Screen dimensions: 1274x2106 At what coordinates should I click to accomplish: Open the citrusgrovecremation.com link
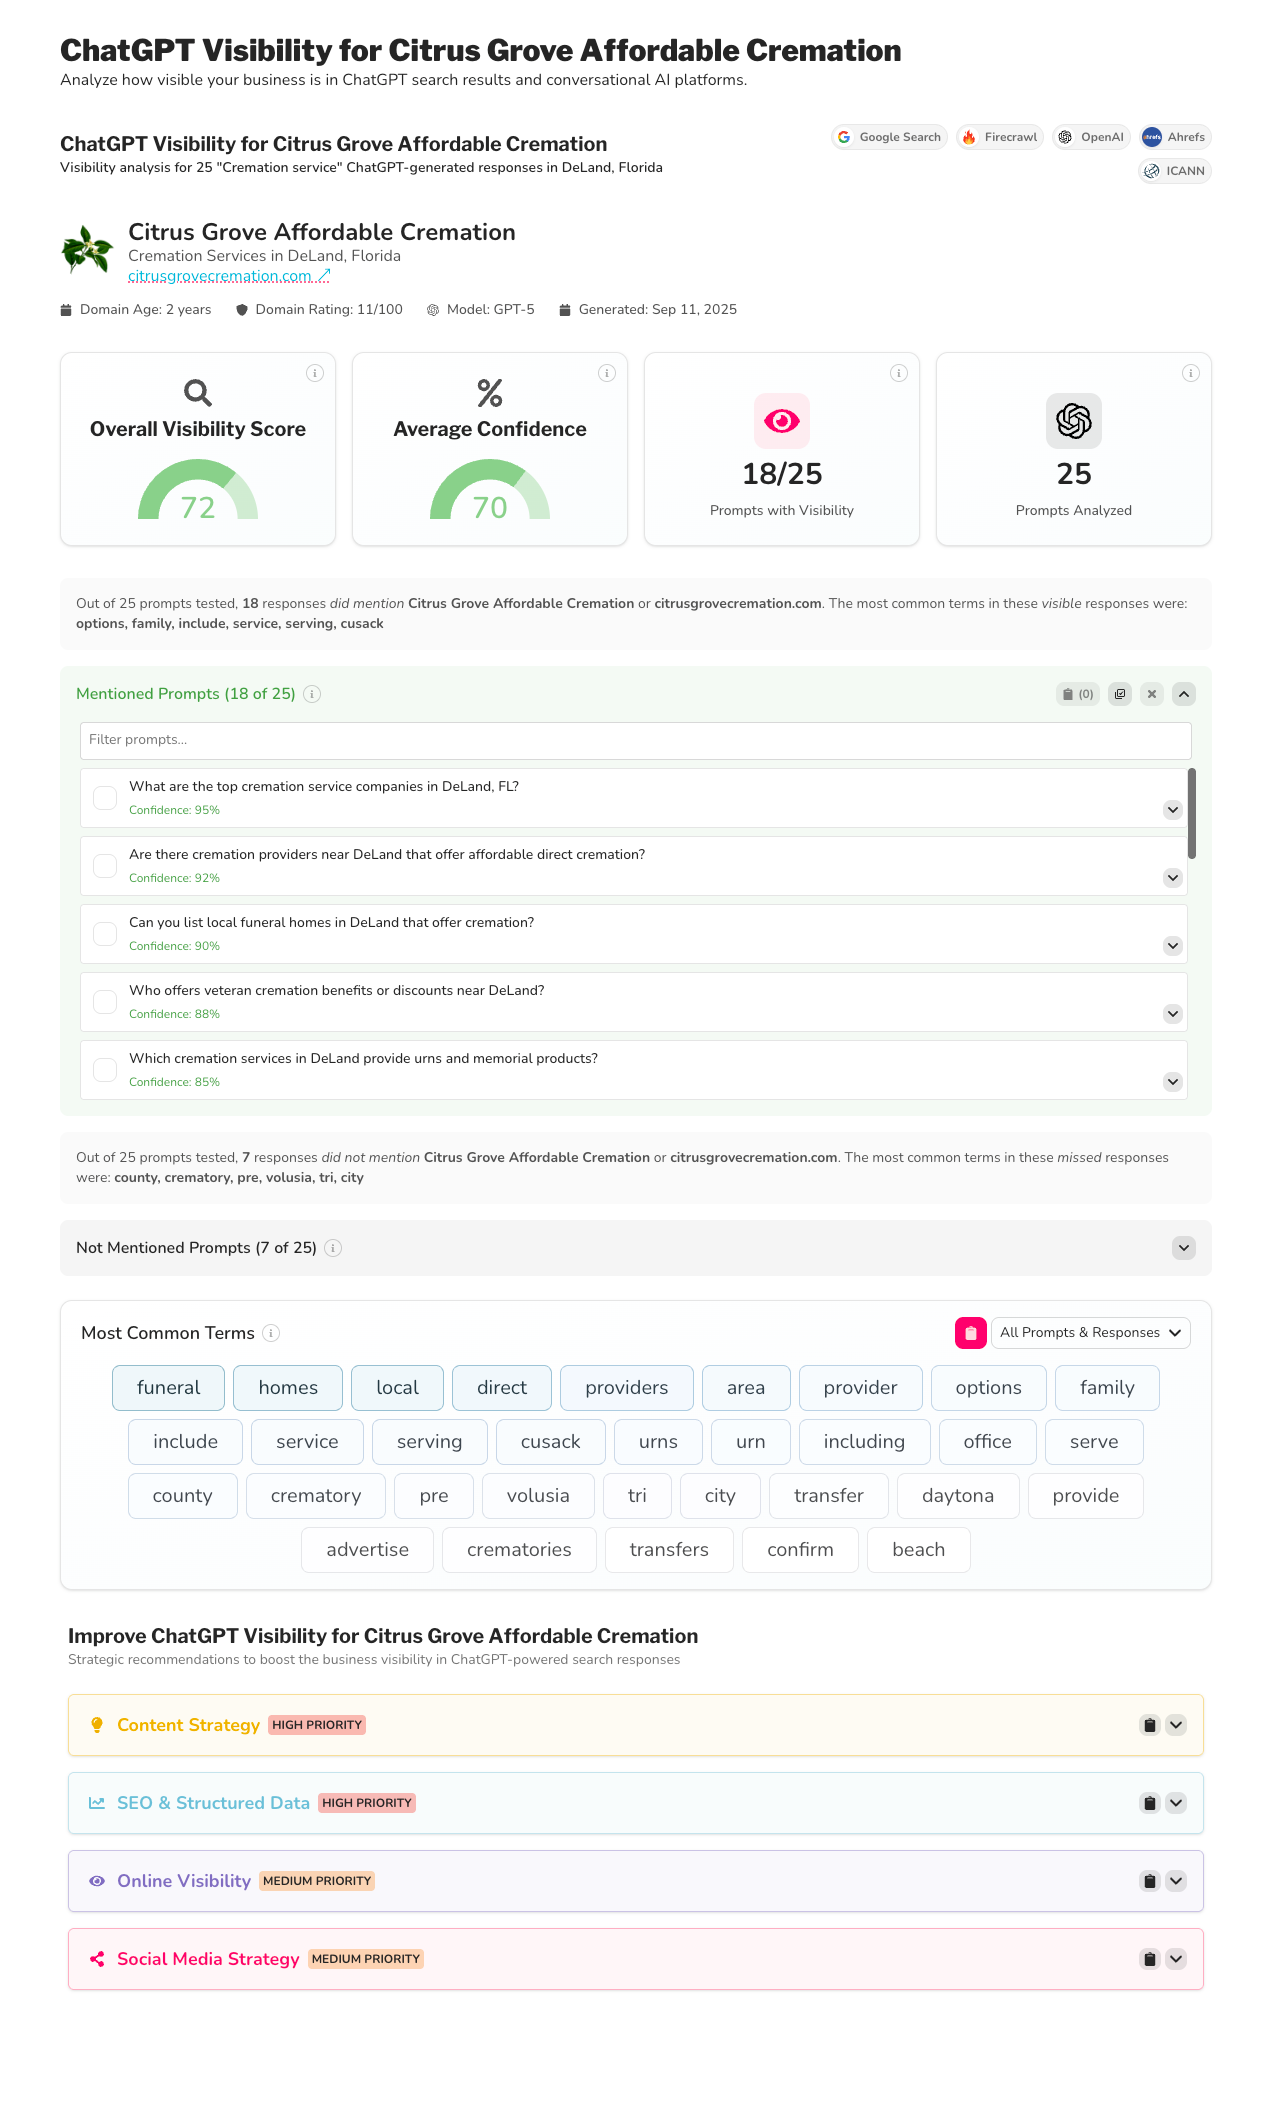[229, 276]
